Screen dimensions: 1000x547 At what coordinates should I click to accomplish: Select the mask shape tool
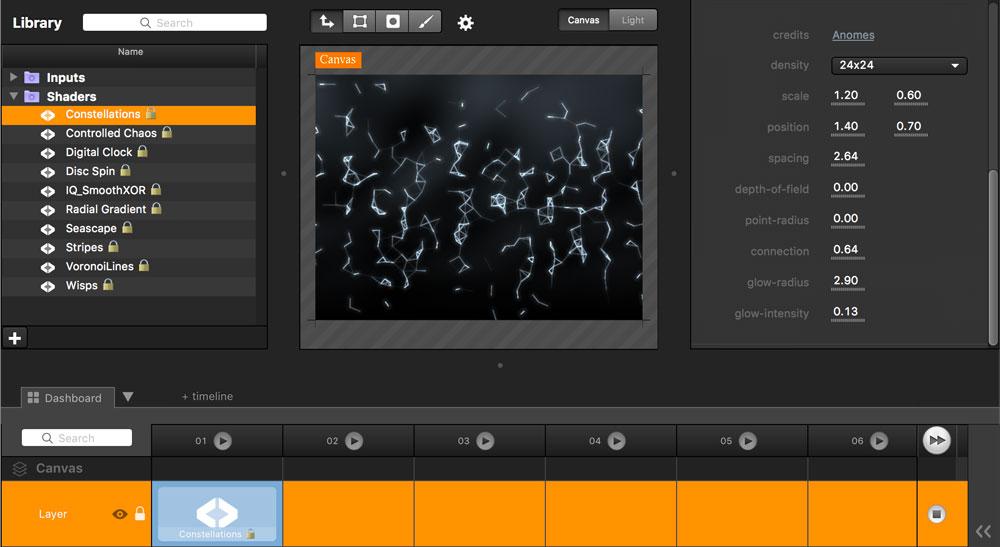click(x=392, y=21)
